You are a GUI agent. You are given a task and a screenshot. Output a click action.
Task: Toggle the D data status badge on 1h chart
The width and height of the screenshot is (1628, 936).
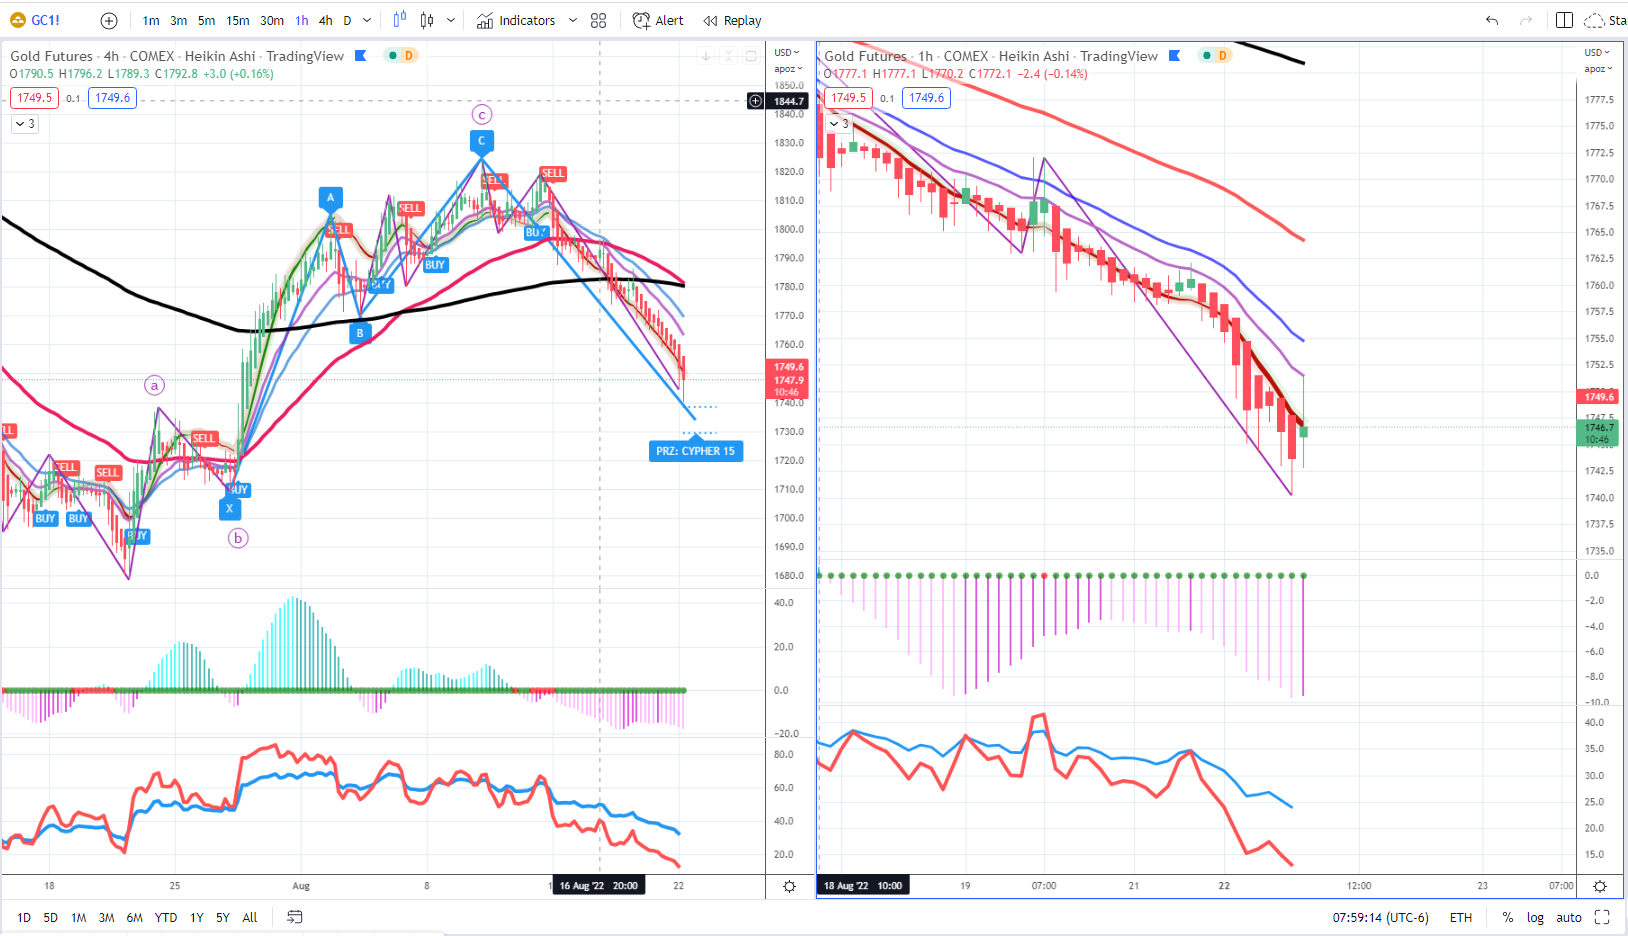click(1222, 55)
